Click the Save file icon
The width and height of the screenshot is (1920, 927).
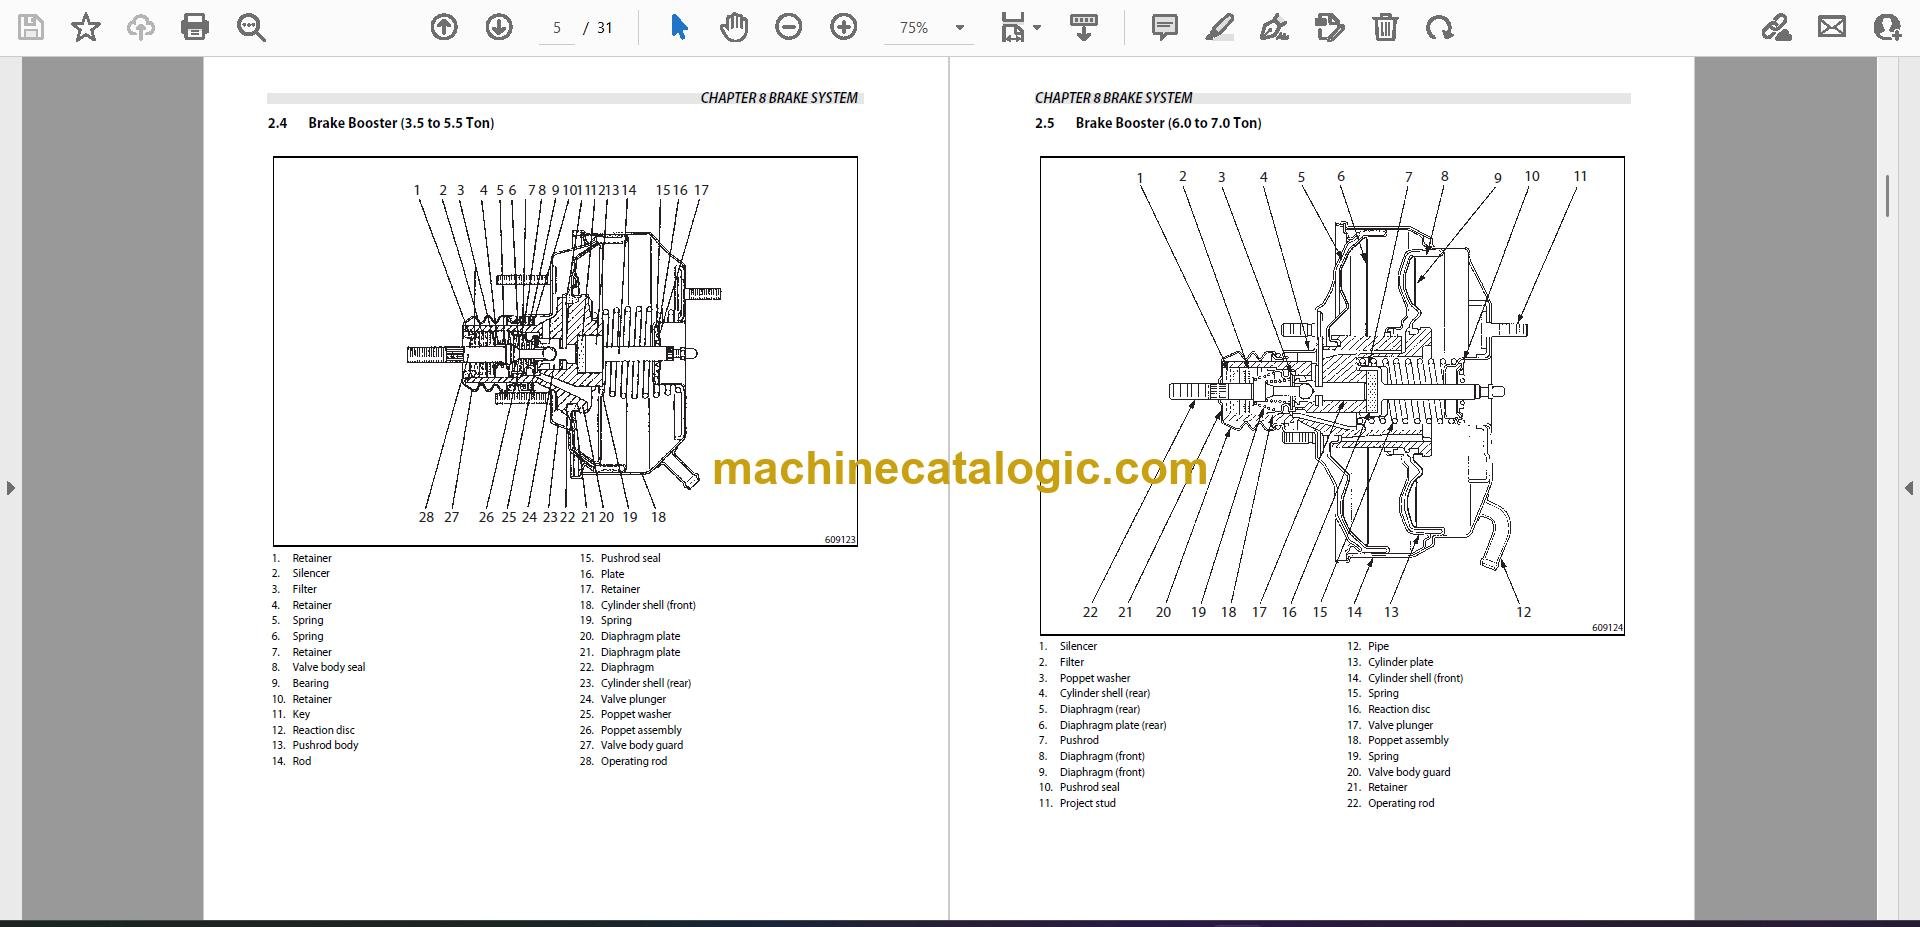tap(31, 27)
